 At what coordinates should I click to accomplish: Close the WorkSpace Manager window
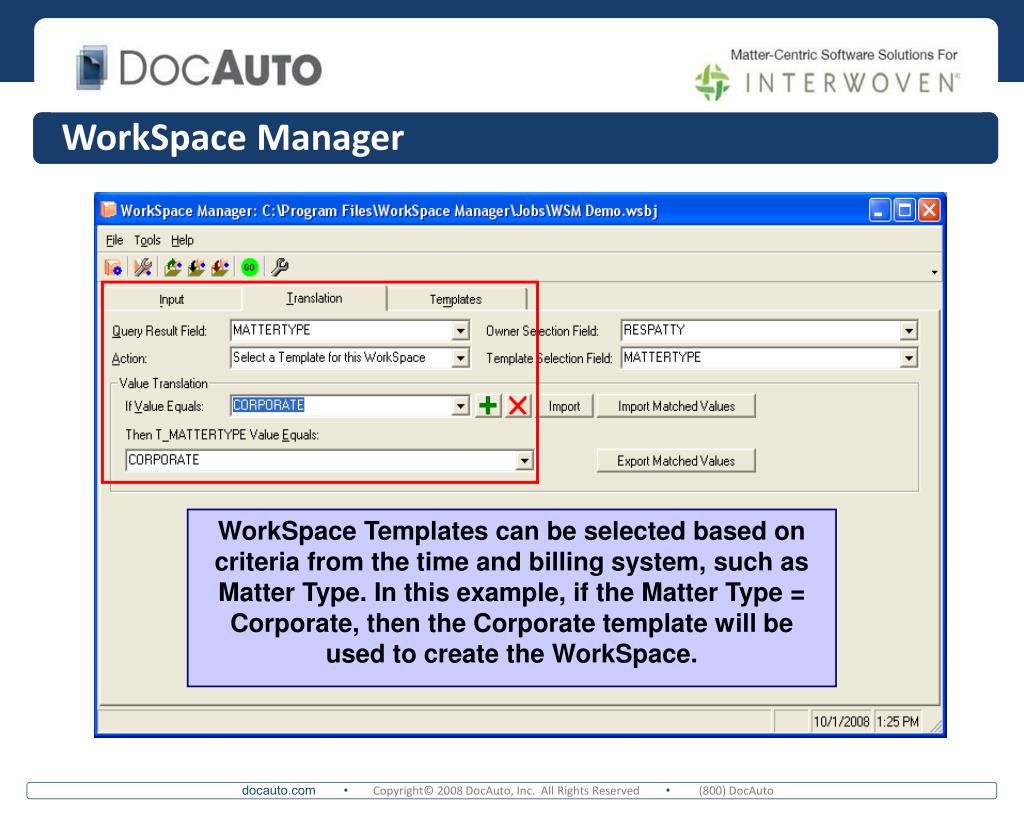point(929,210)
